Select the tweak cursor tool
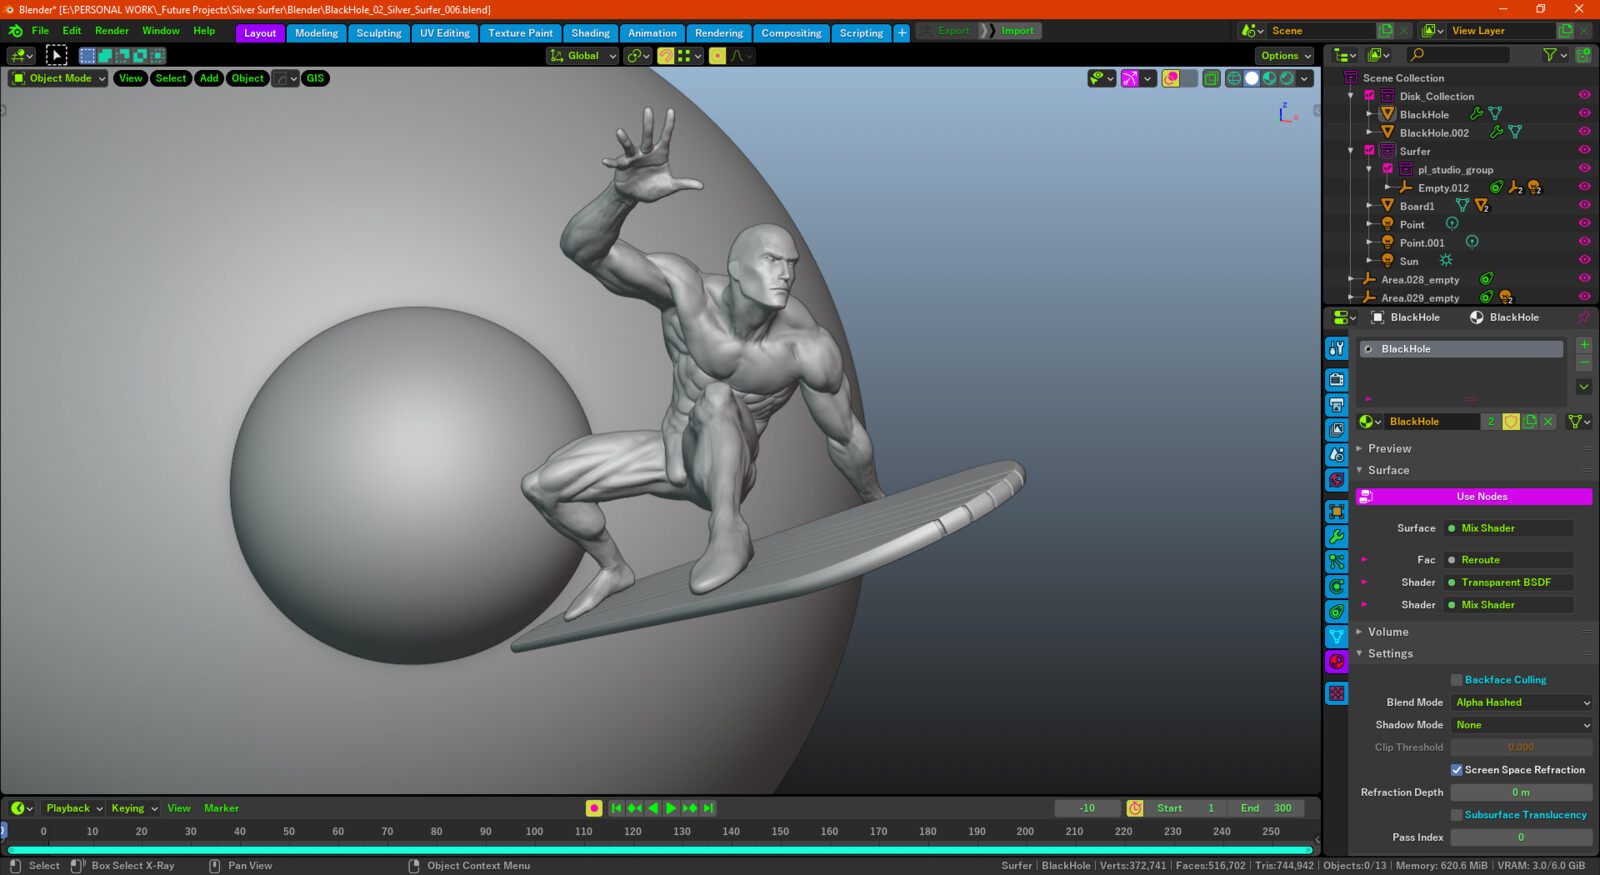This screenshot has height=875, width=1600. (x=56, y=56)
